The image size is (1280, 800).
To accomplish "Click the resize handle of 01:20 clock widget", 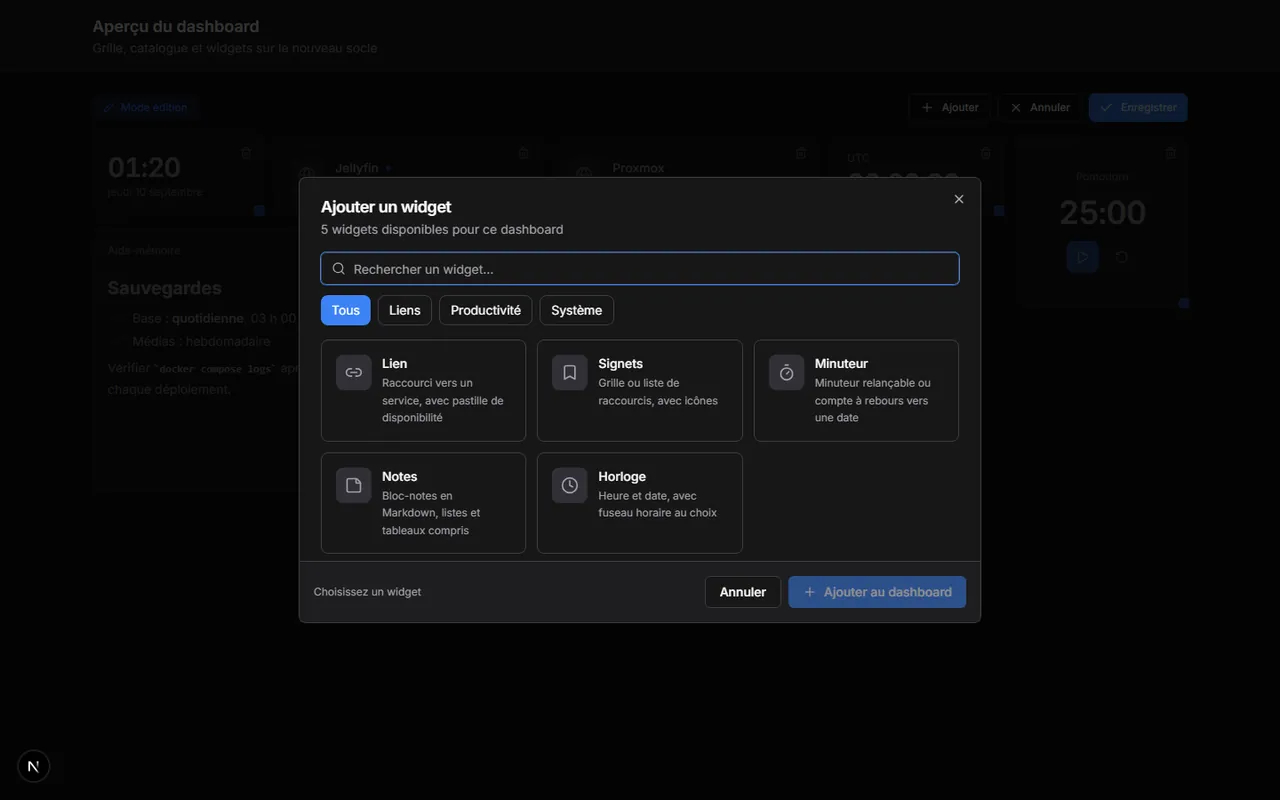I will 259,210.
